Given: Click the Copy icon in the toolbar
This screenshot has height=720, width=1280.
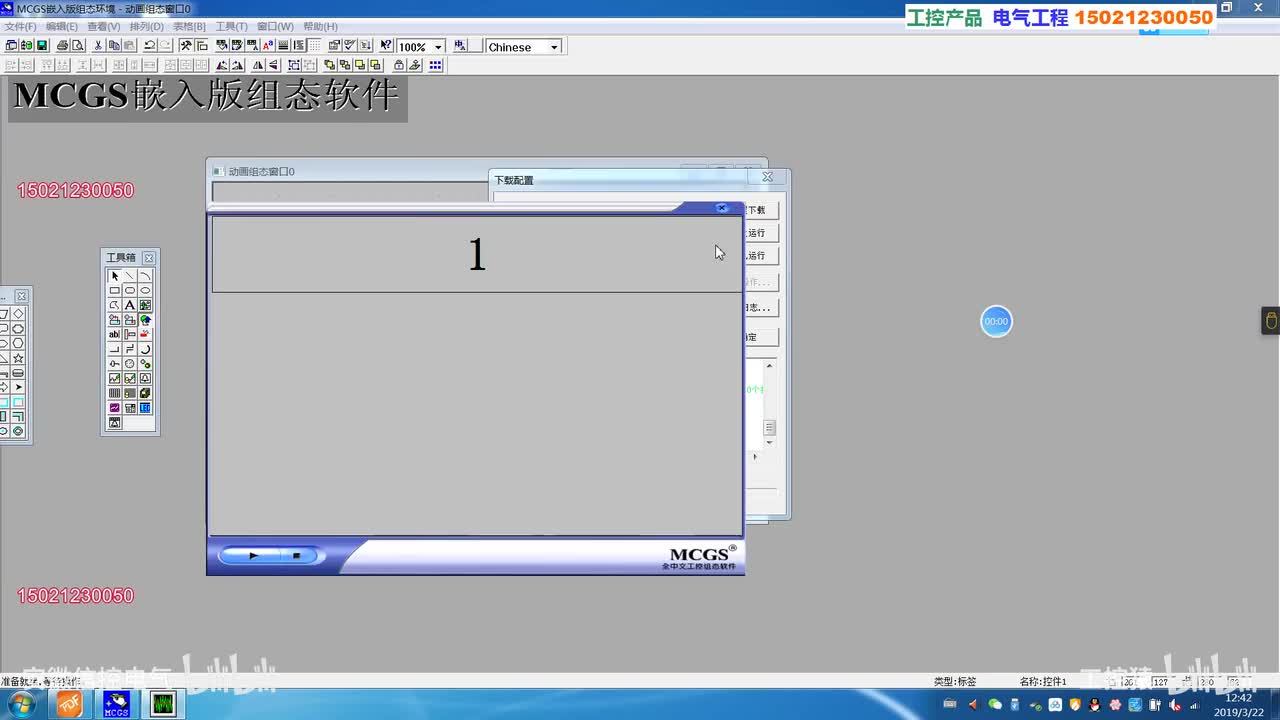Looking at the screenshot, I should click(114, 46).
